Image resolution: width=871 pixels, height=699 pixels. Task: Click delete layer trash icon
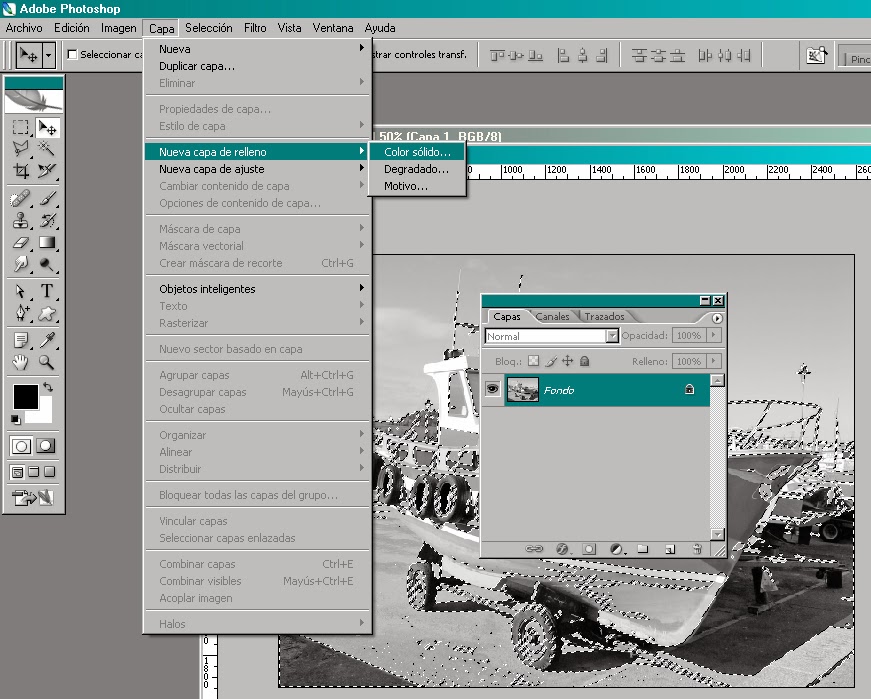coord(697,549)
